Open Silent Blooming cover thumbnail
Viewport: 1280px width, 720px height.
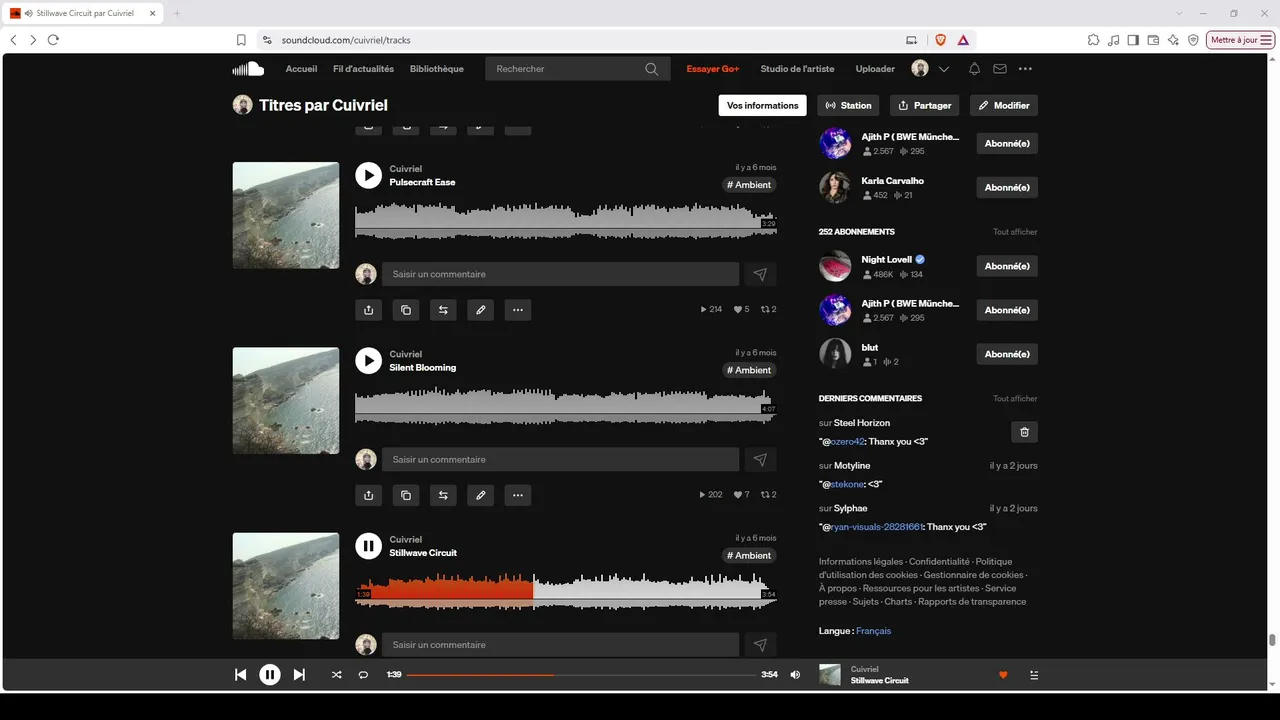coord(286,400)
